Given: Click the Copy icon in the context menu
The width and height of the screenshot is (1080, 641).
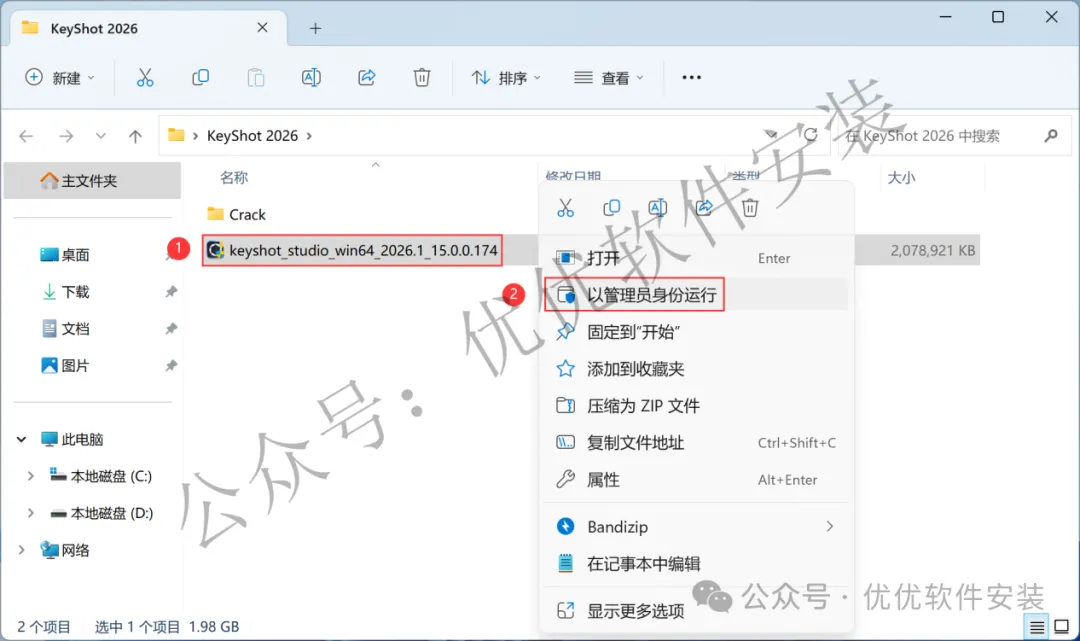Looking at the screenshot, I should [612, 208].
